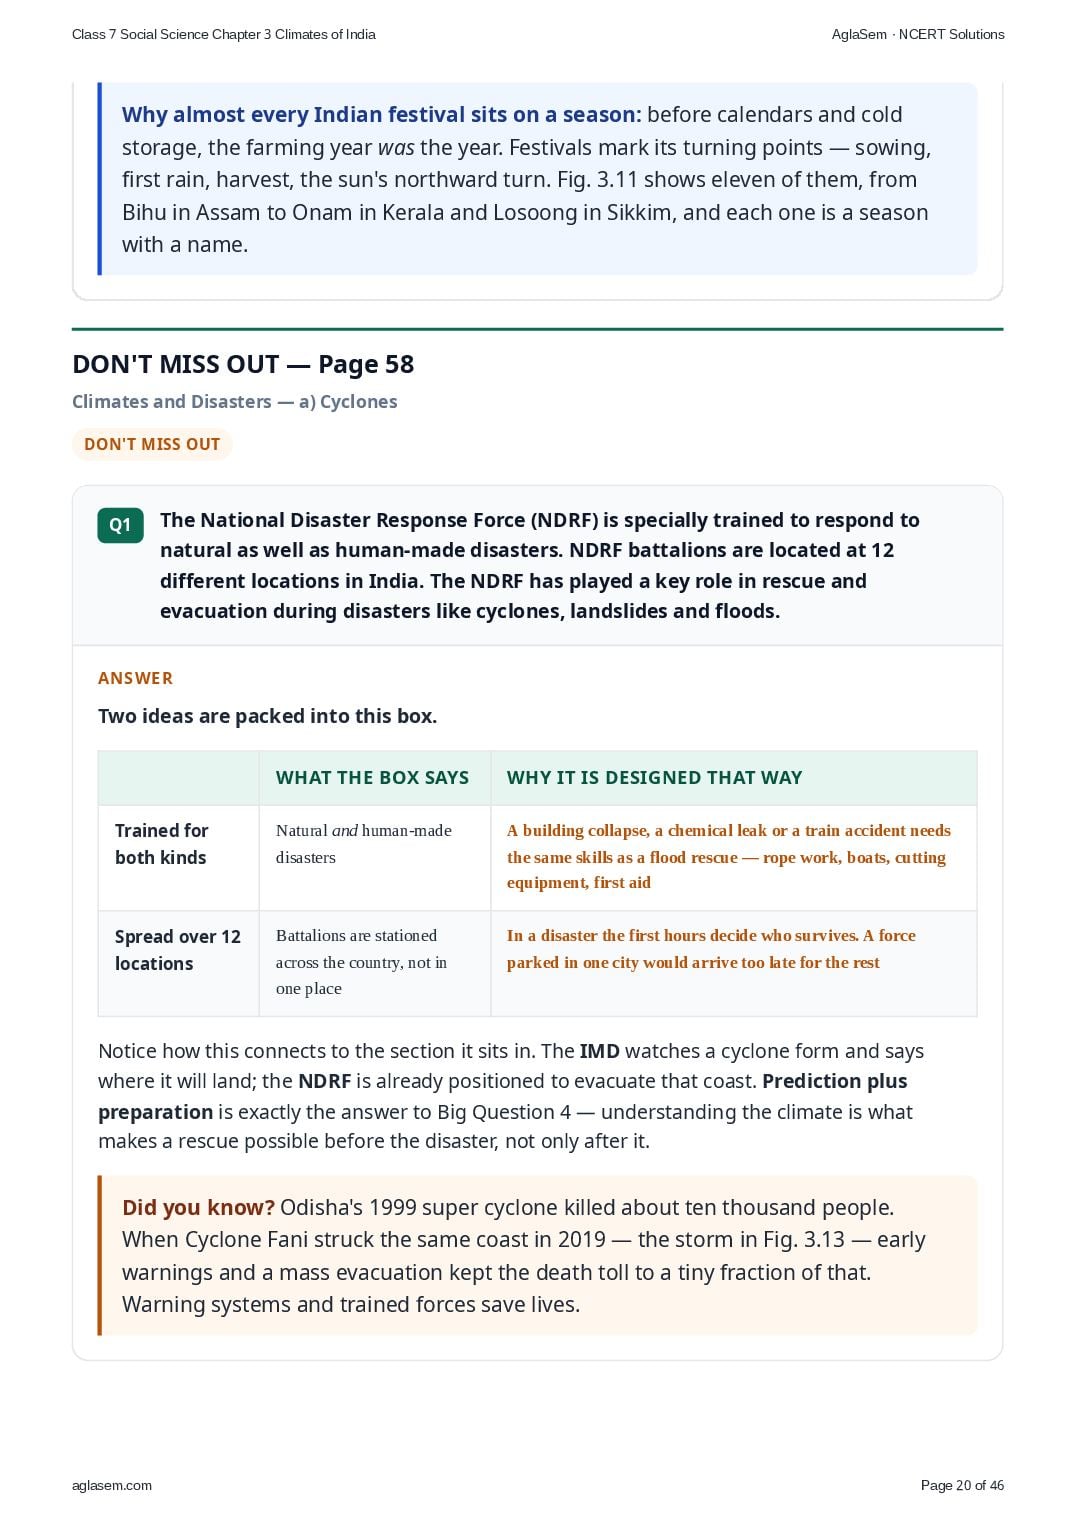The height and width of the screenshot is (1522, 1076).
Task: Click the 'Page 20 of 46' footer indicator
Action: (x=962, y=1485)
